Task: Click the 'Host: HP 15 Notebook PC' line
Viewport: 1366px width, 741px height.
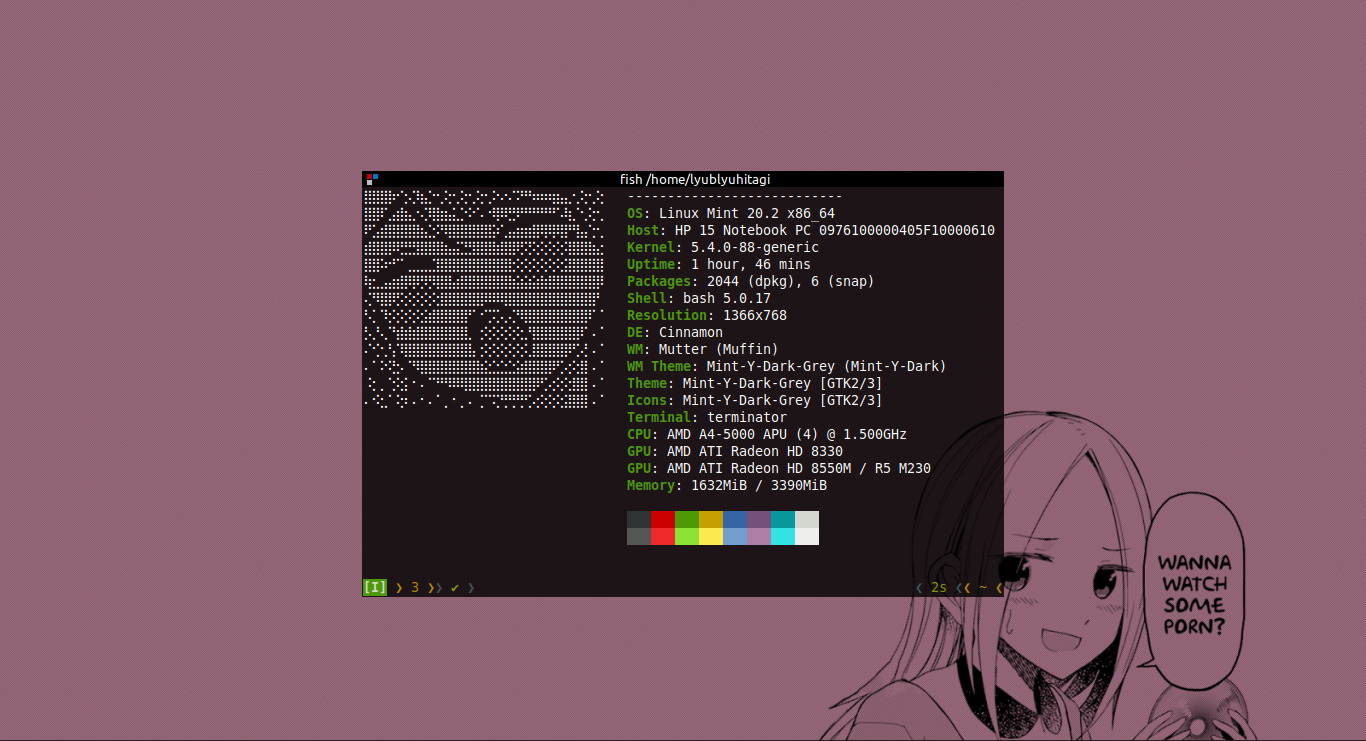Action: click(x=811, y=230)
